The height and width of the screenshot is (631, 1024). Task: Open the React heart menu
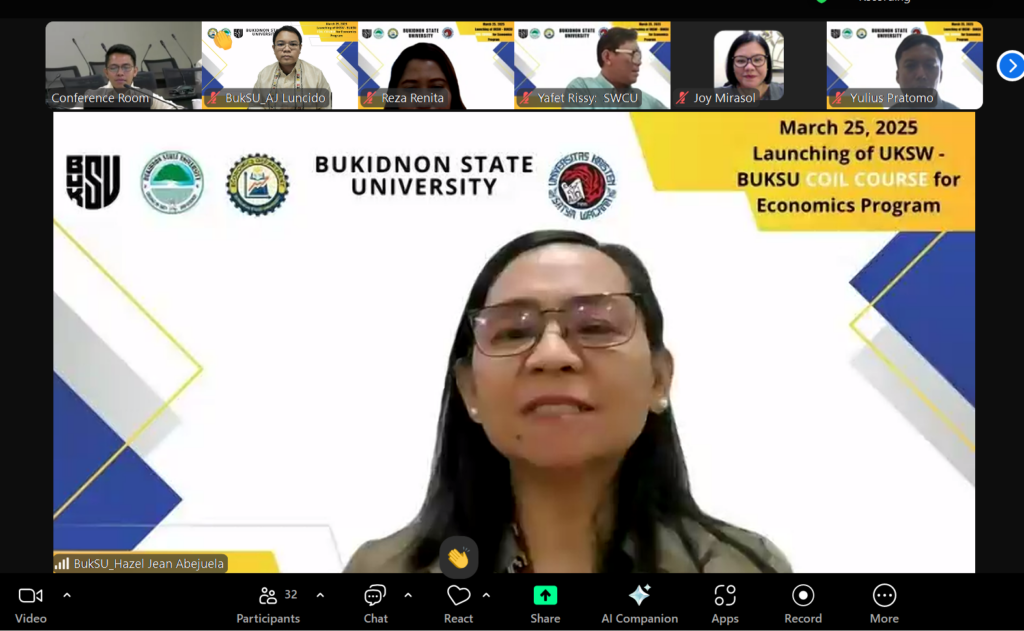pos(458,604)
